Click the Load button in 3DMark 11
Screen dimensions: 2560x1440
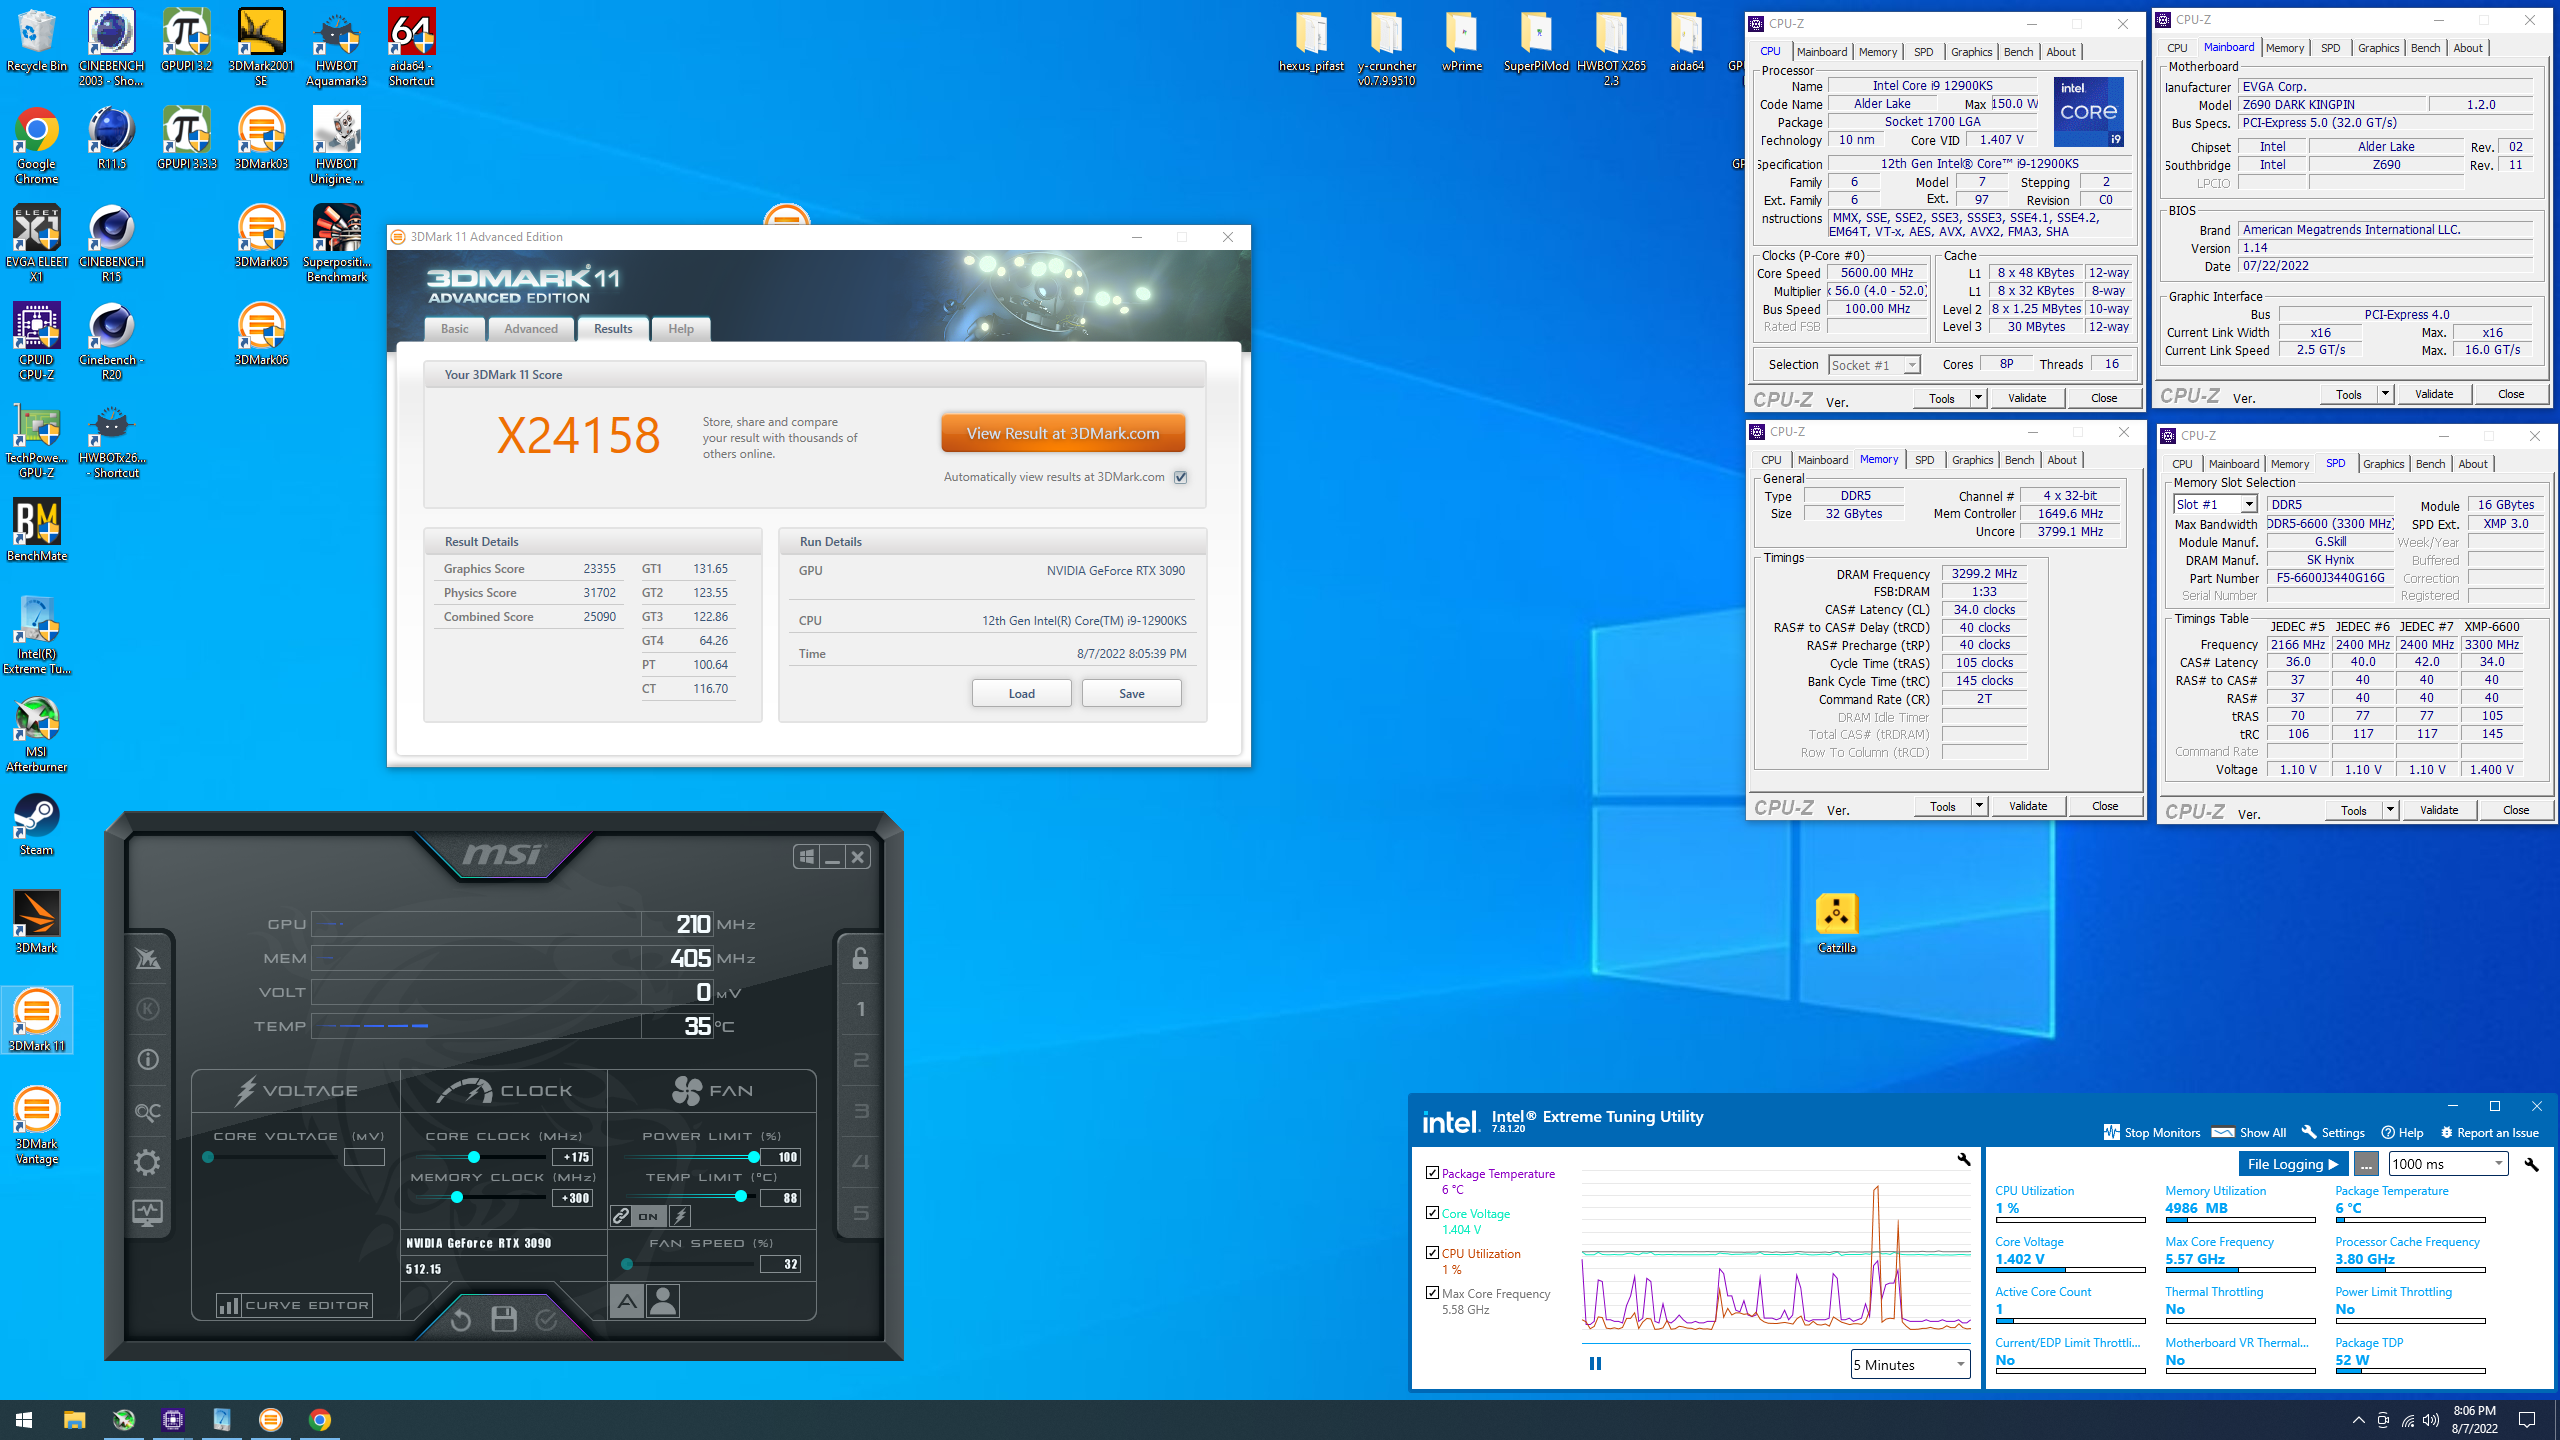[1021, 693]
